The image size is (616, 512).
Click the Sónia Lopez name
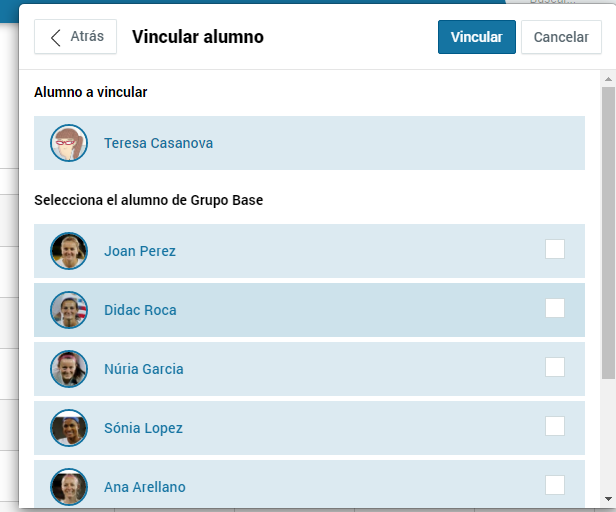click(x=143, y=428)
